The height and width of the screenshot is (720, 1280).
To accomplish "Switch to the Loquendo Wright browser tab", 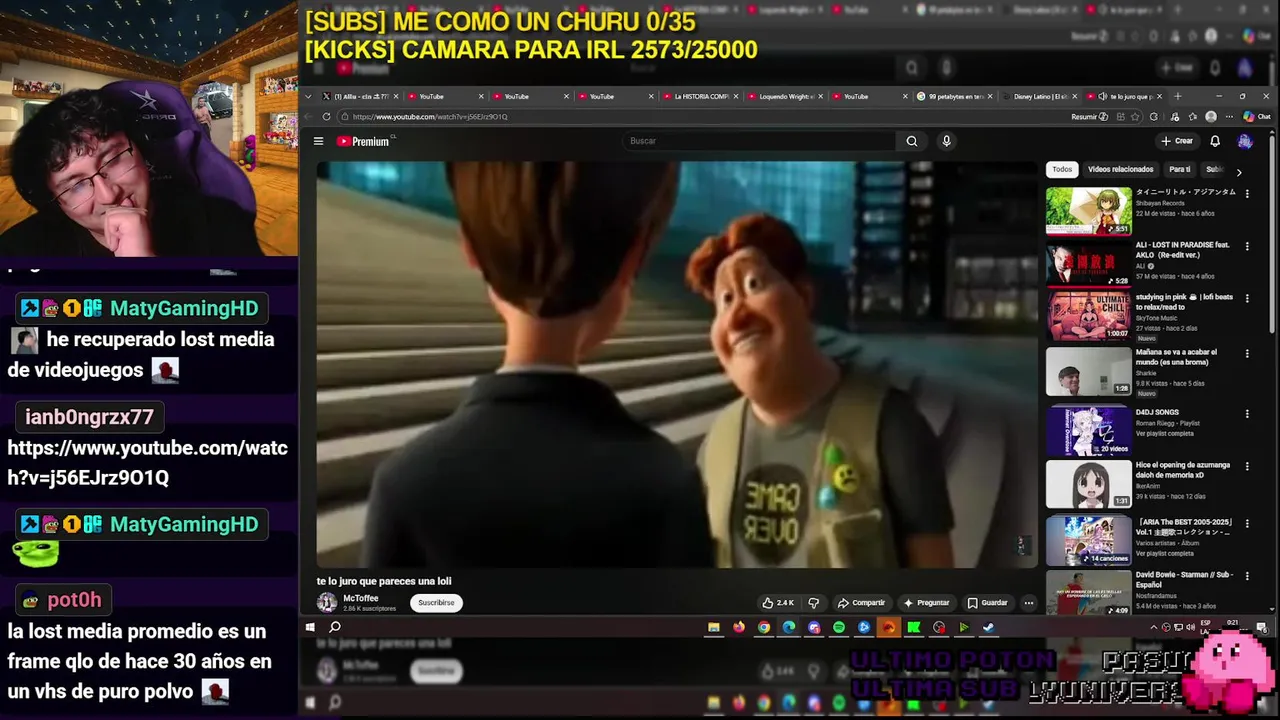I will [785, 96].
